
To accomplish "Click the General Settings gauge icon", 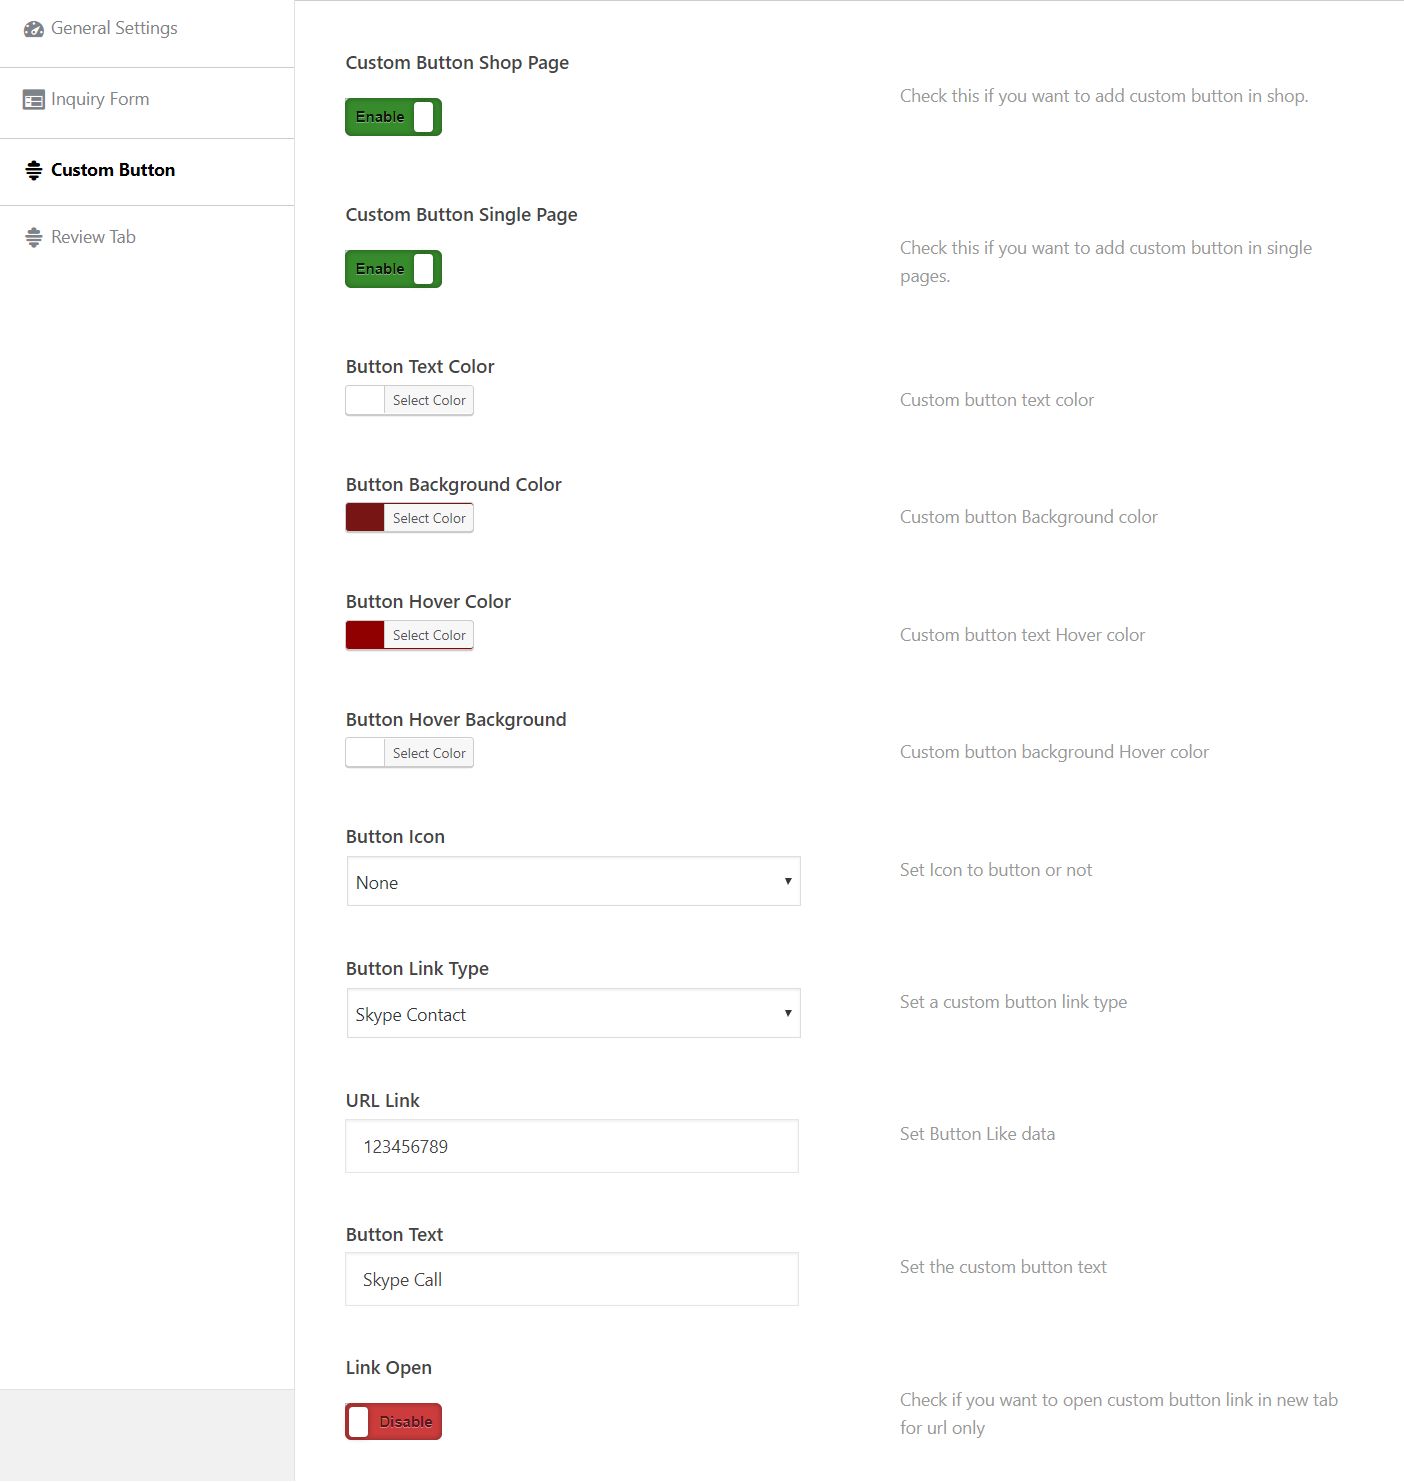I will click(x=34, y=29).
